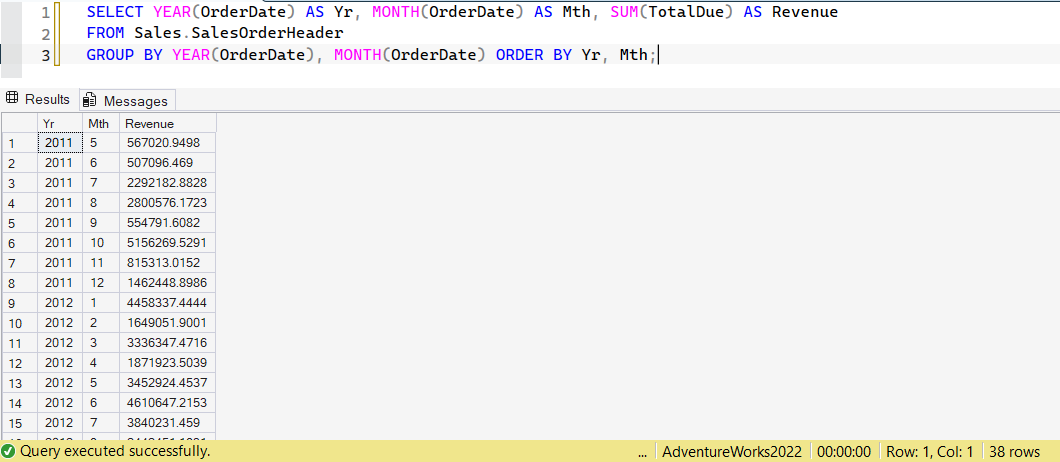Click Mth cell 11 in row 7
This screenshot has height=462, width=1060.
pos(101,262)
